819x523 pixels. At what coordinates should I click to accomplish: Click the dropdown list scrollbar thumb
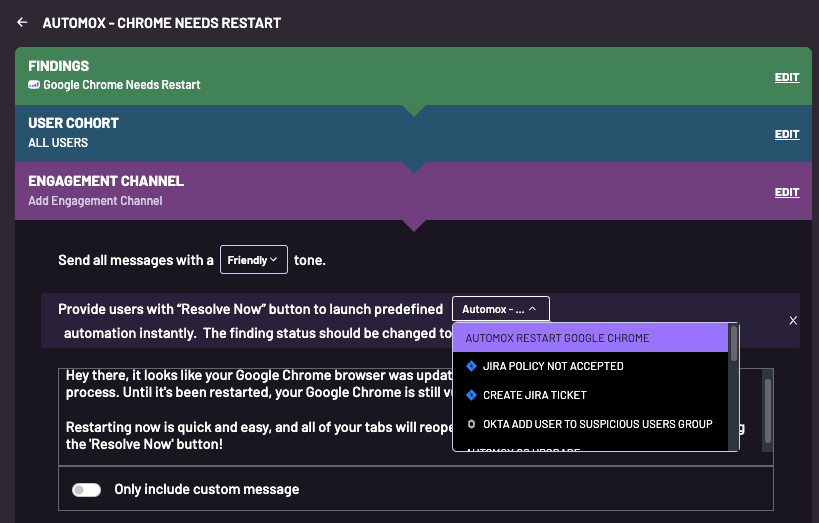tap(734, 343)
